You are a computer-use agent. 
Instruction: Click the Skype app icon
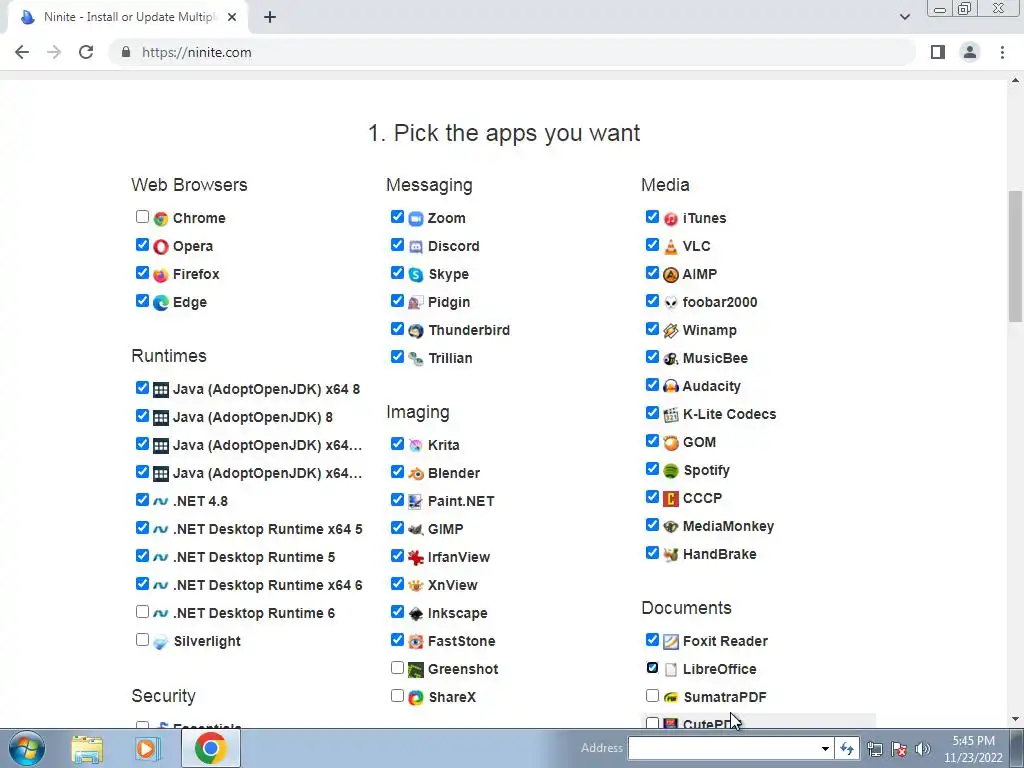coord(416,274)
